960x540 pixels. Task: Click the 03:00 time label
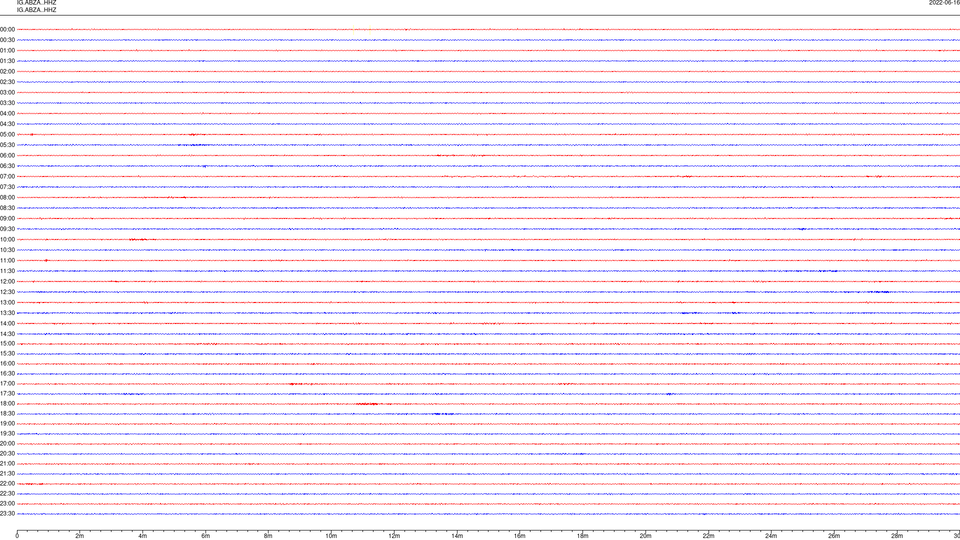point(7,93)
